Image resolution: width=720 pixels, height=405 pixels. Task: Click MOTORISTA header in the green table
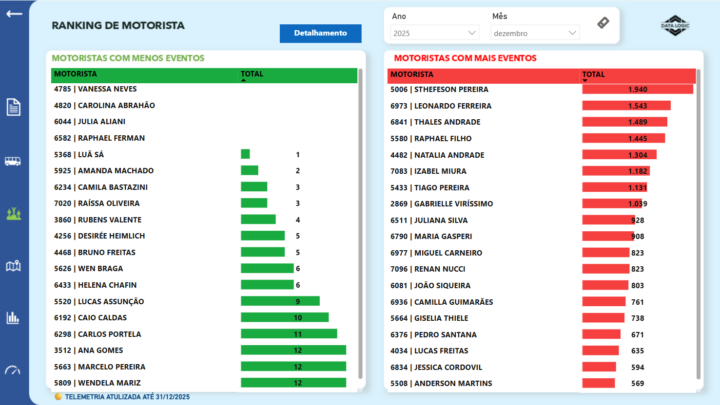pos(76,74)
